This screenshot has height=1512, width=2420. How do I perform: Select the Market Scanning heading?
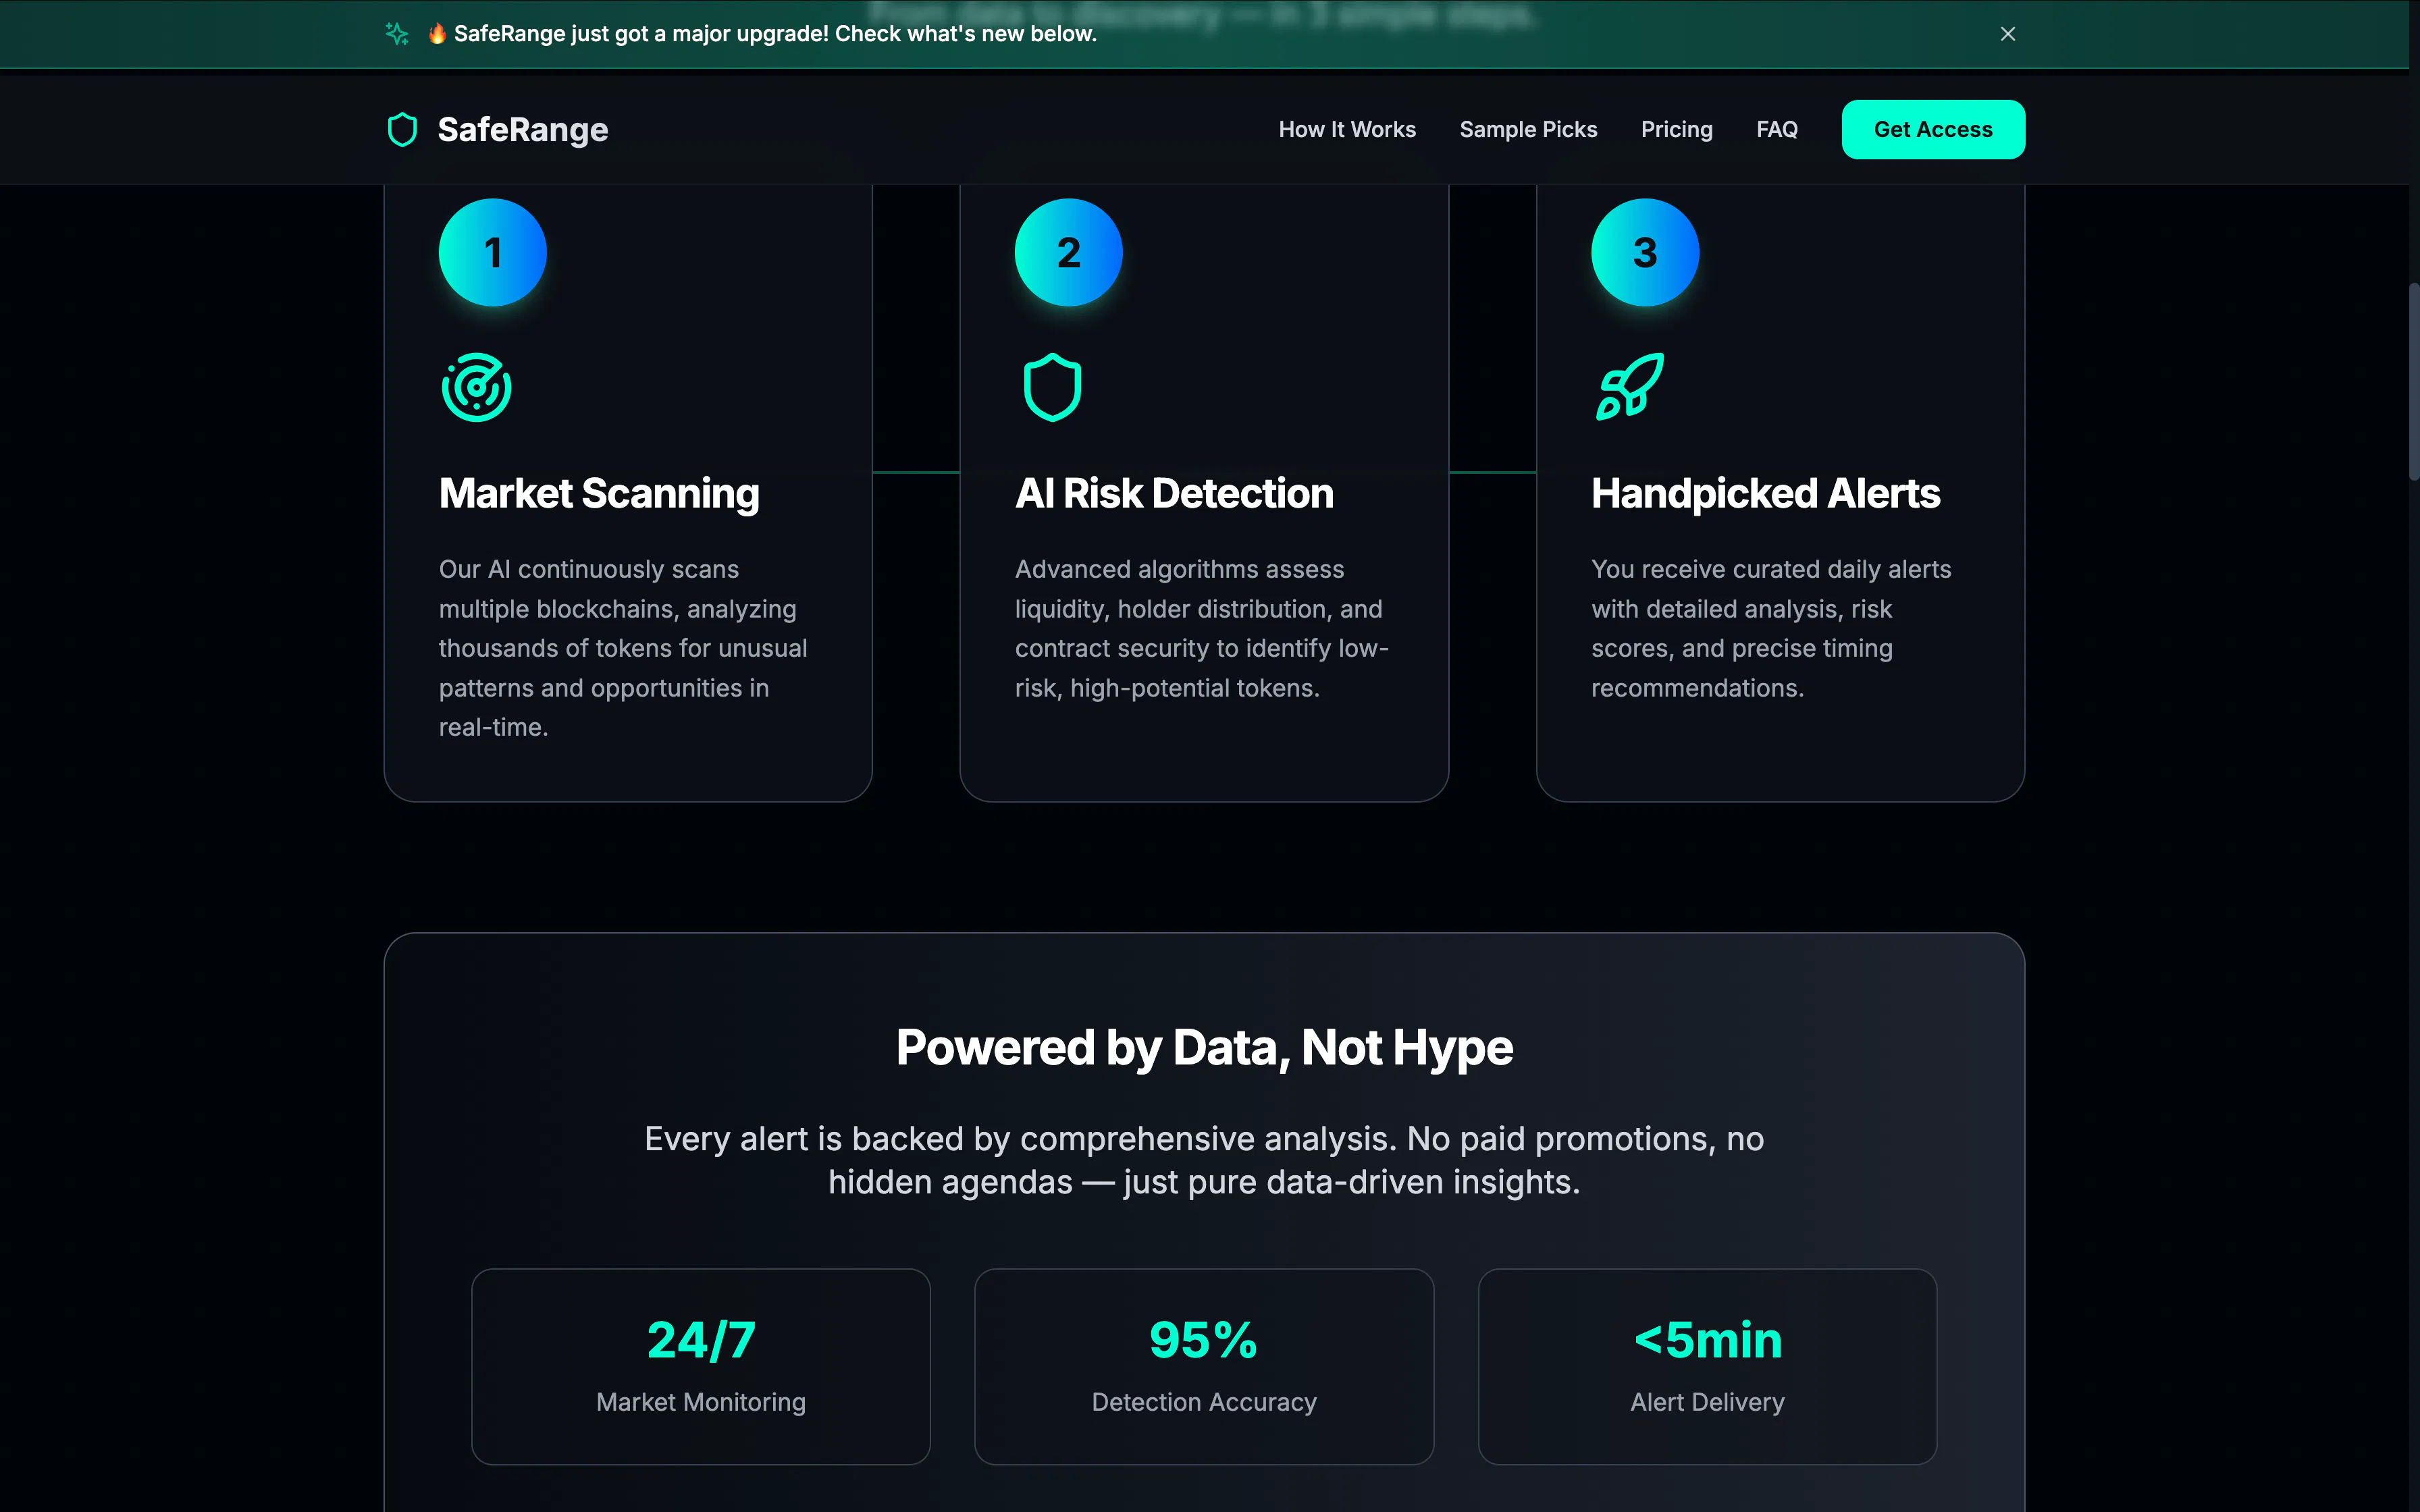(599, 494)
